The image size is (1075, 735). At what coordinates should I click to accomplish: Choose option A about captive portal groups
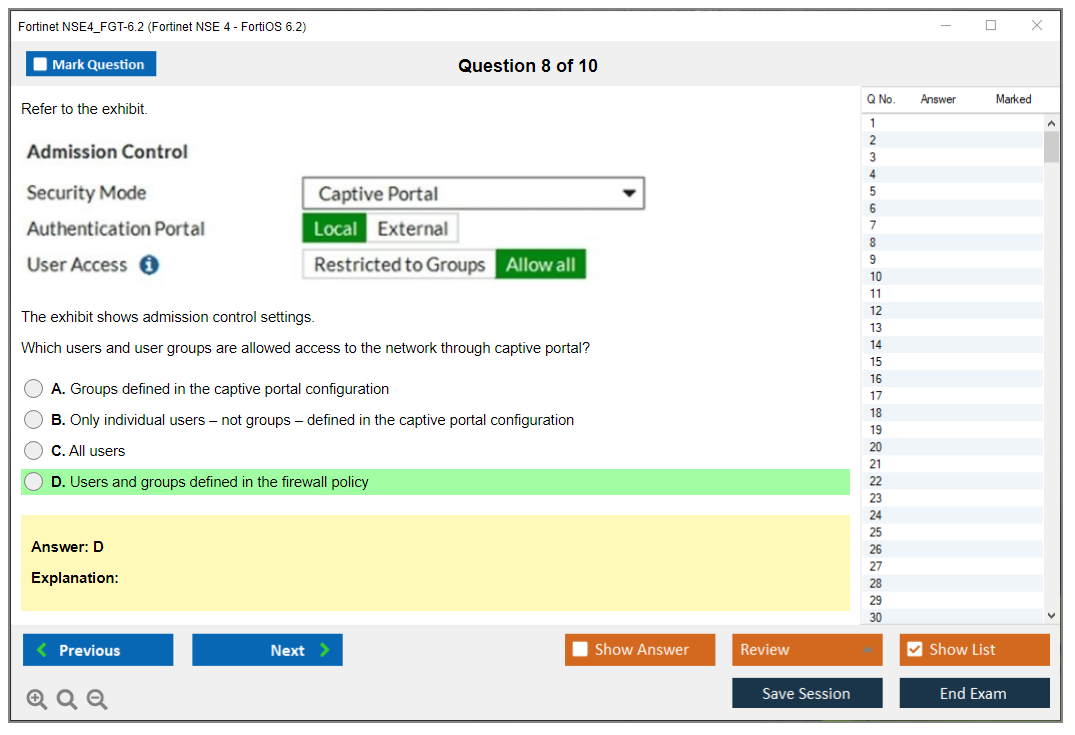34,389
